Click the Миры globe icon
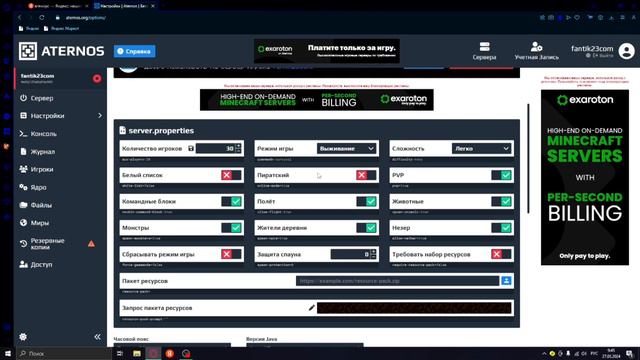The width and height of the screenshot is (640, 360). click(x=23, y=222)
